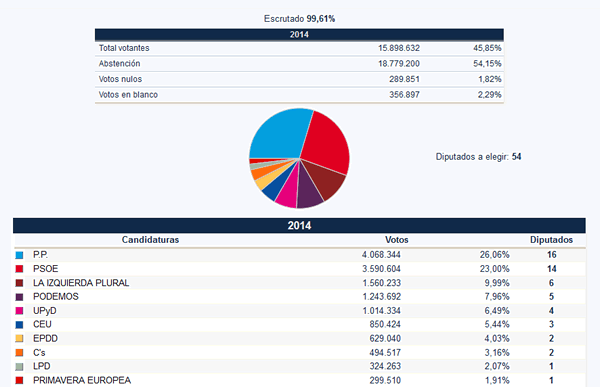
Task: Click the PODEMOS vote count 1.243.692
Action: 381,297
